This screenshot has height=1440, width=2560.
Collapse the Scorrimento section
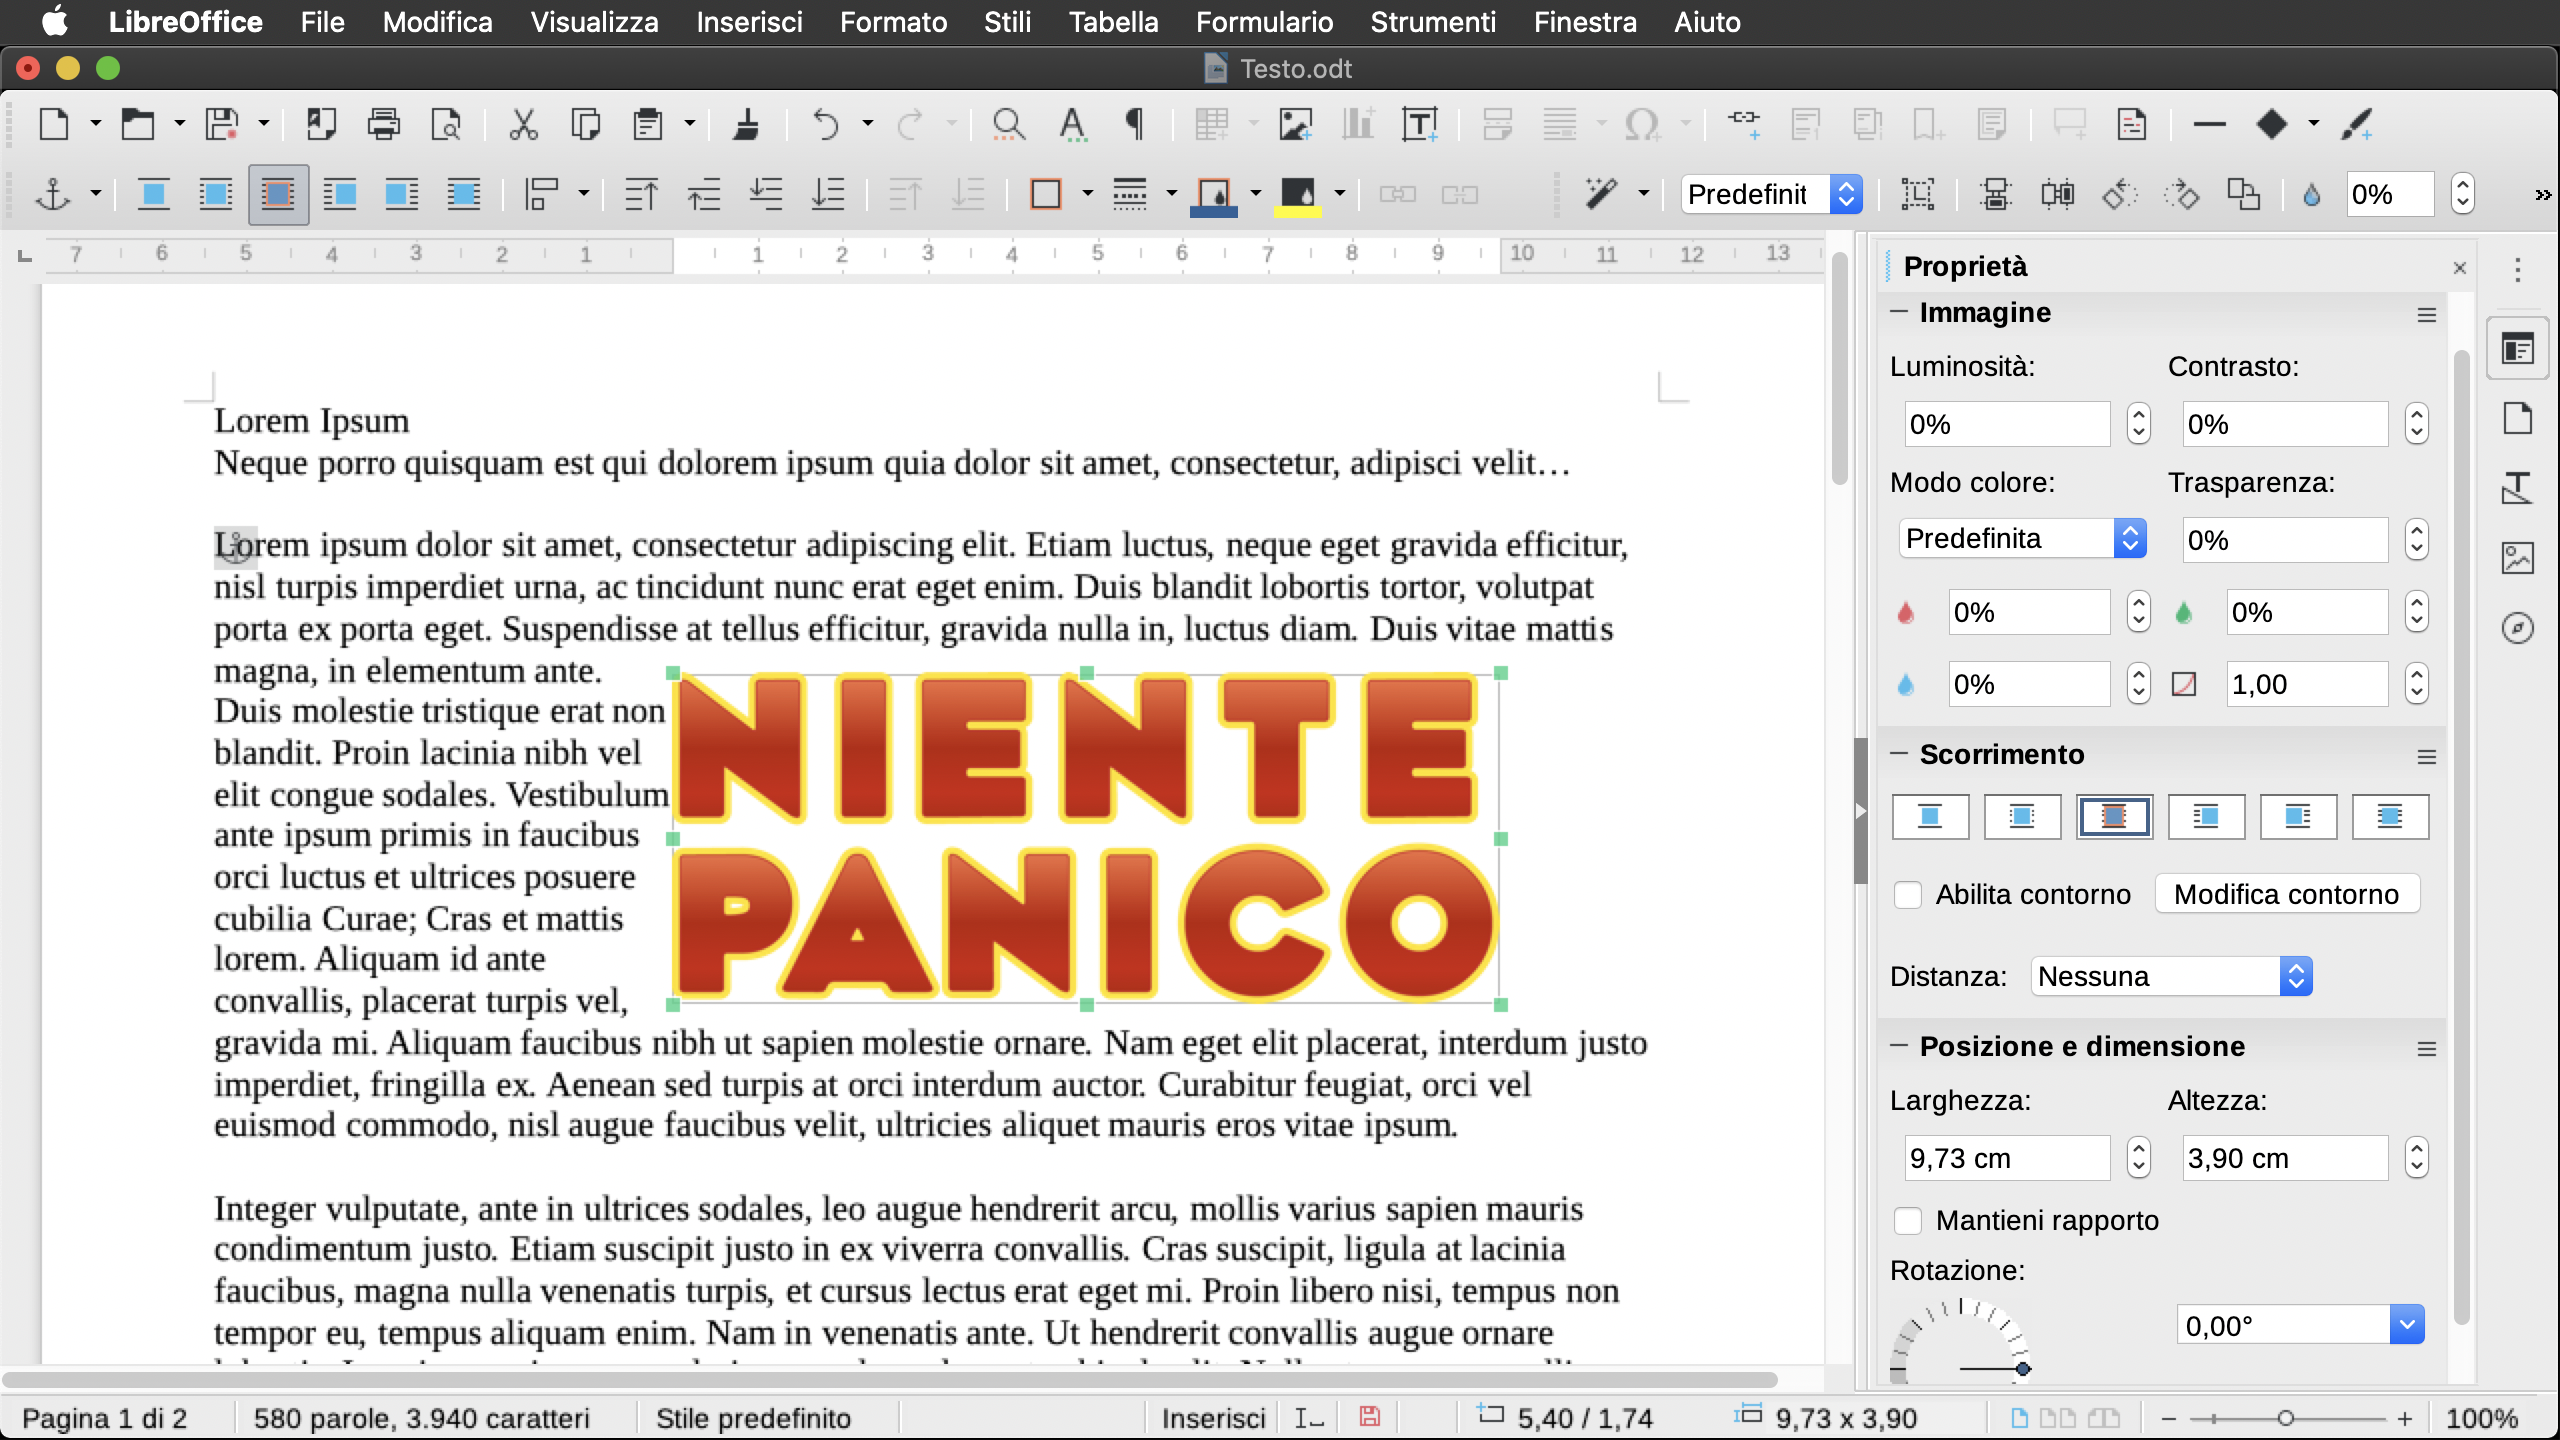1899,754
